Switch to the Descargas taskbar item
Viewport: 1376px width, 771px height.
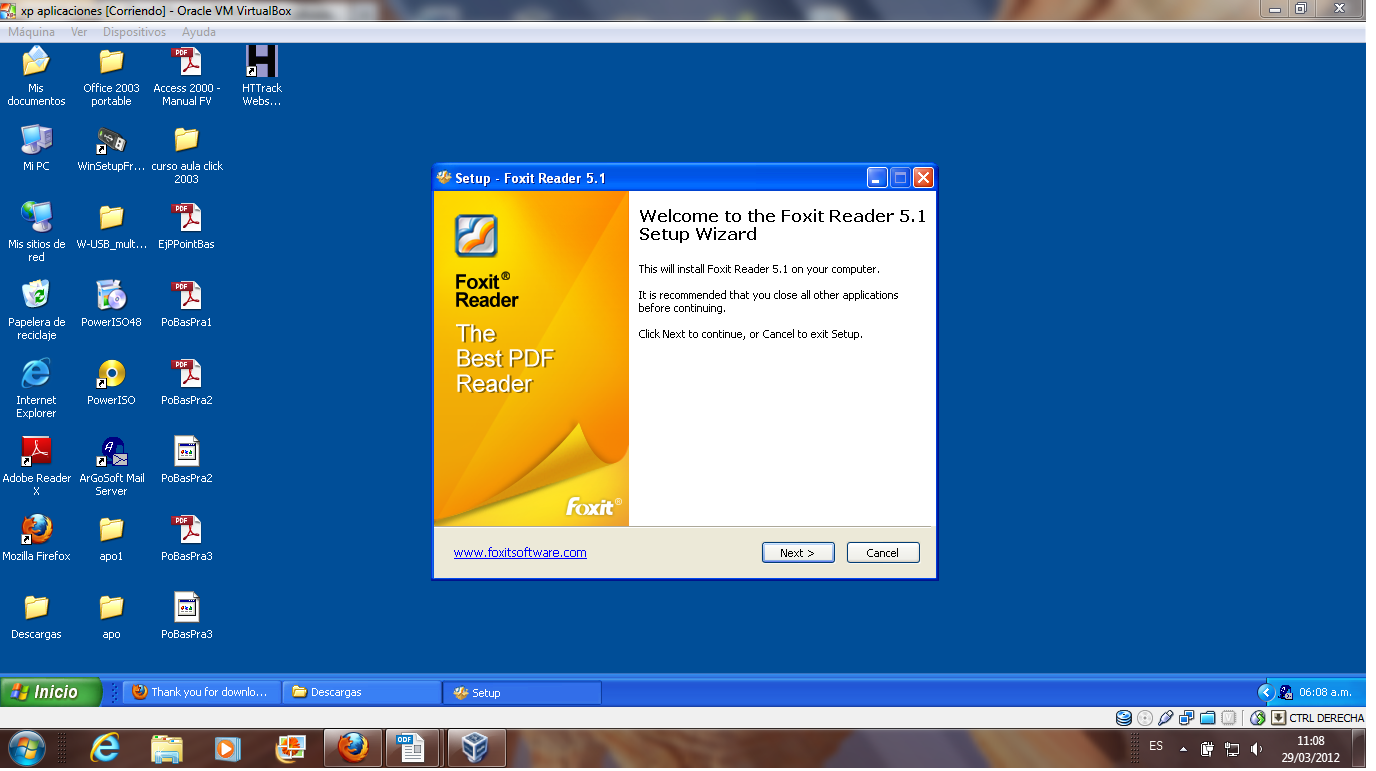[x=362, y=692]
